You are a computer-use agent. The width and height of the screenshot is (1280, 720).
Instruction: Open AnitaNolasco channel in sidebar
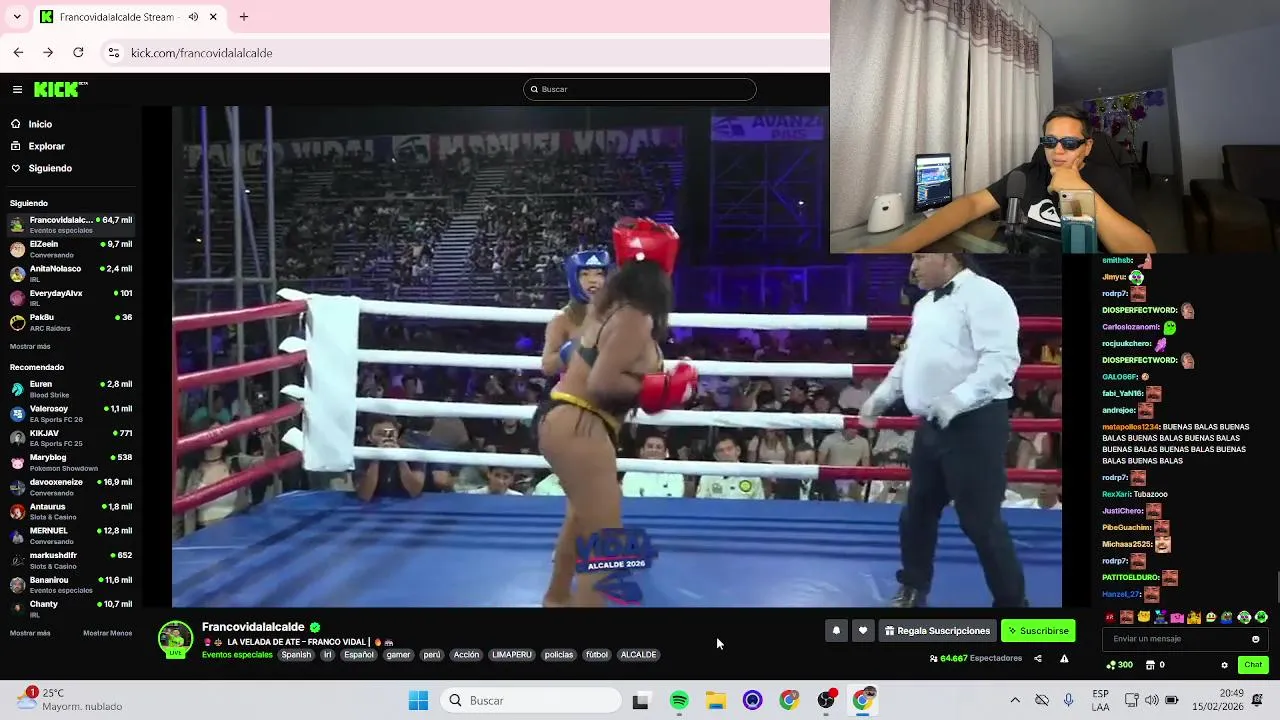(x=70, y=273)
